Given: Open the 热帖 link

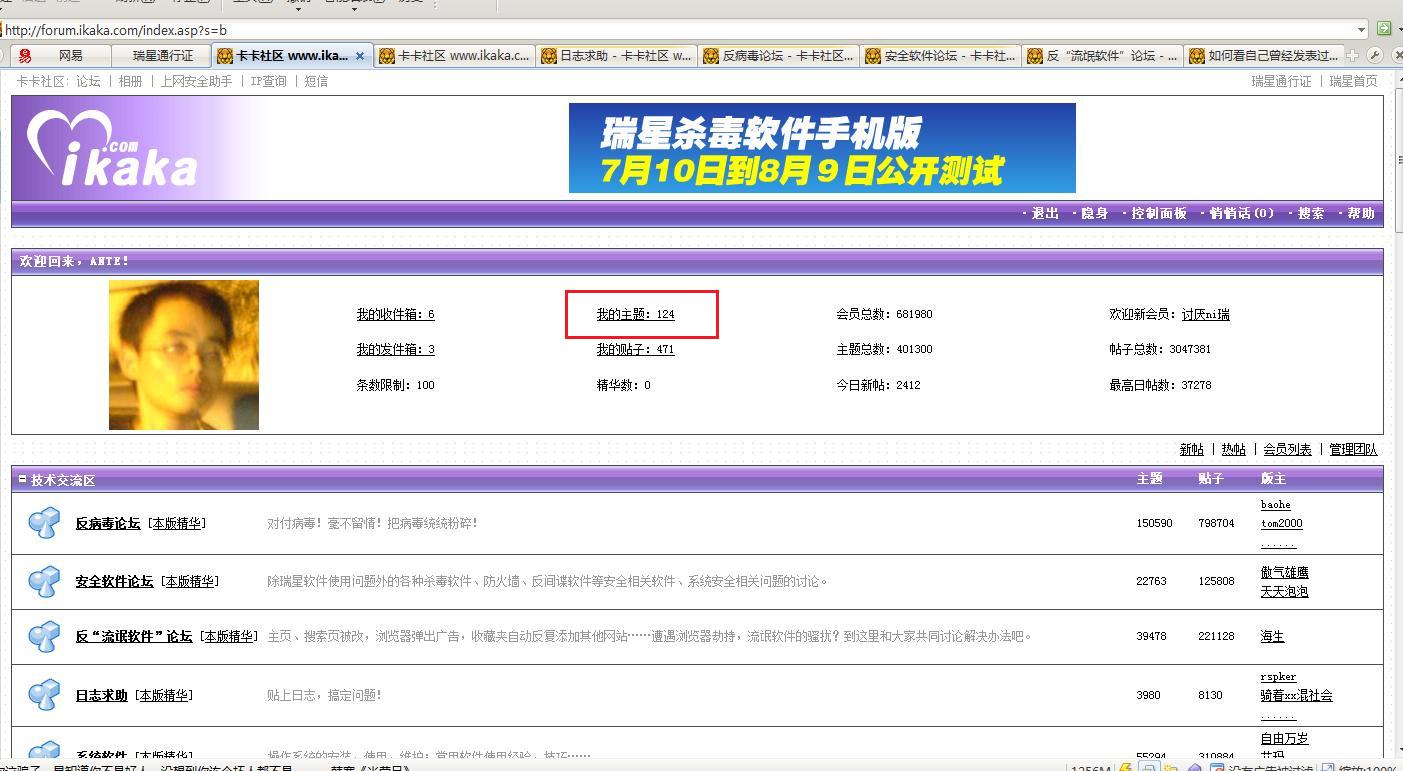Looking at the screenshot, I should (1234, 450).
